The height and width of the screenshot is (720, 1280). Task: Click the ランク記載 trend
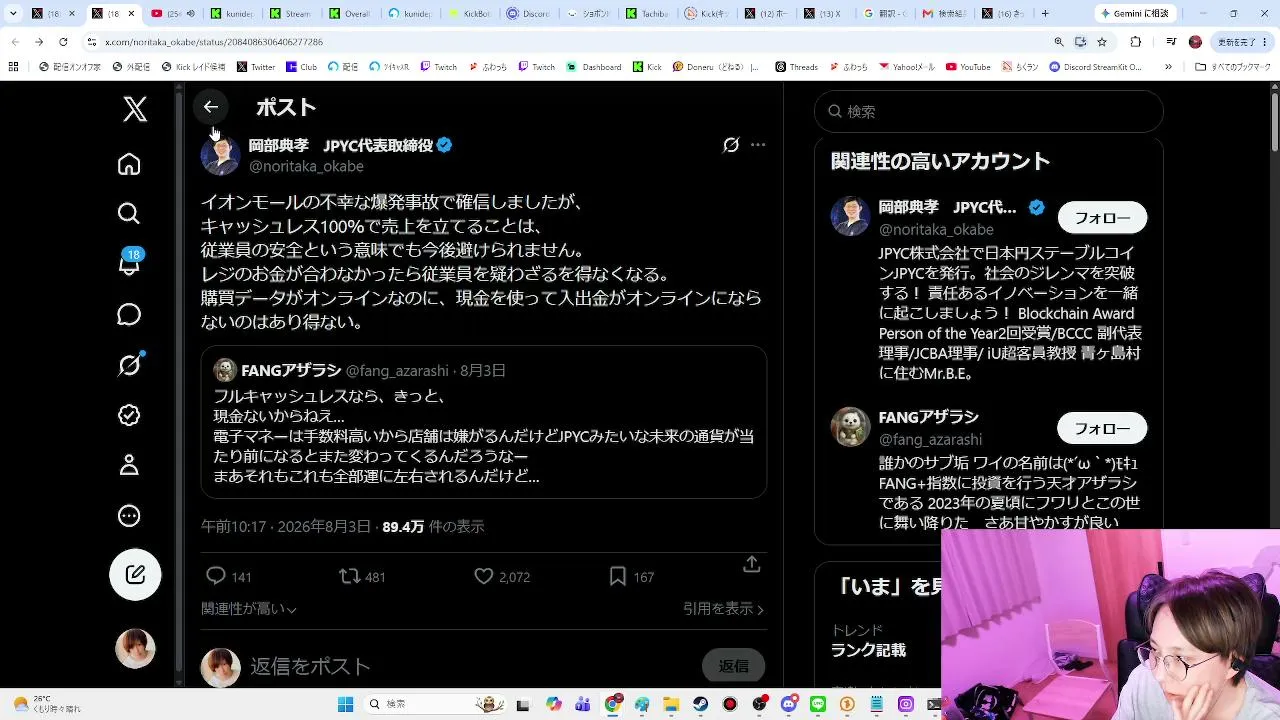pyautogui.click(x=868, y=650)
